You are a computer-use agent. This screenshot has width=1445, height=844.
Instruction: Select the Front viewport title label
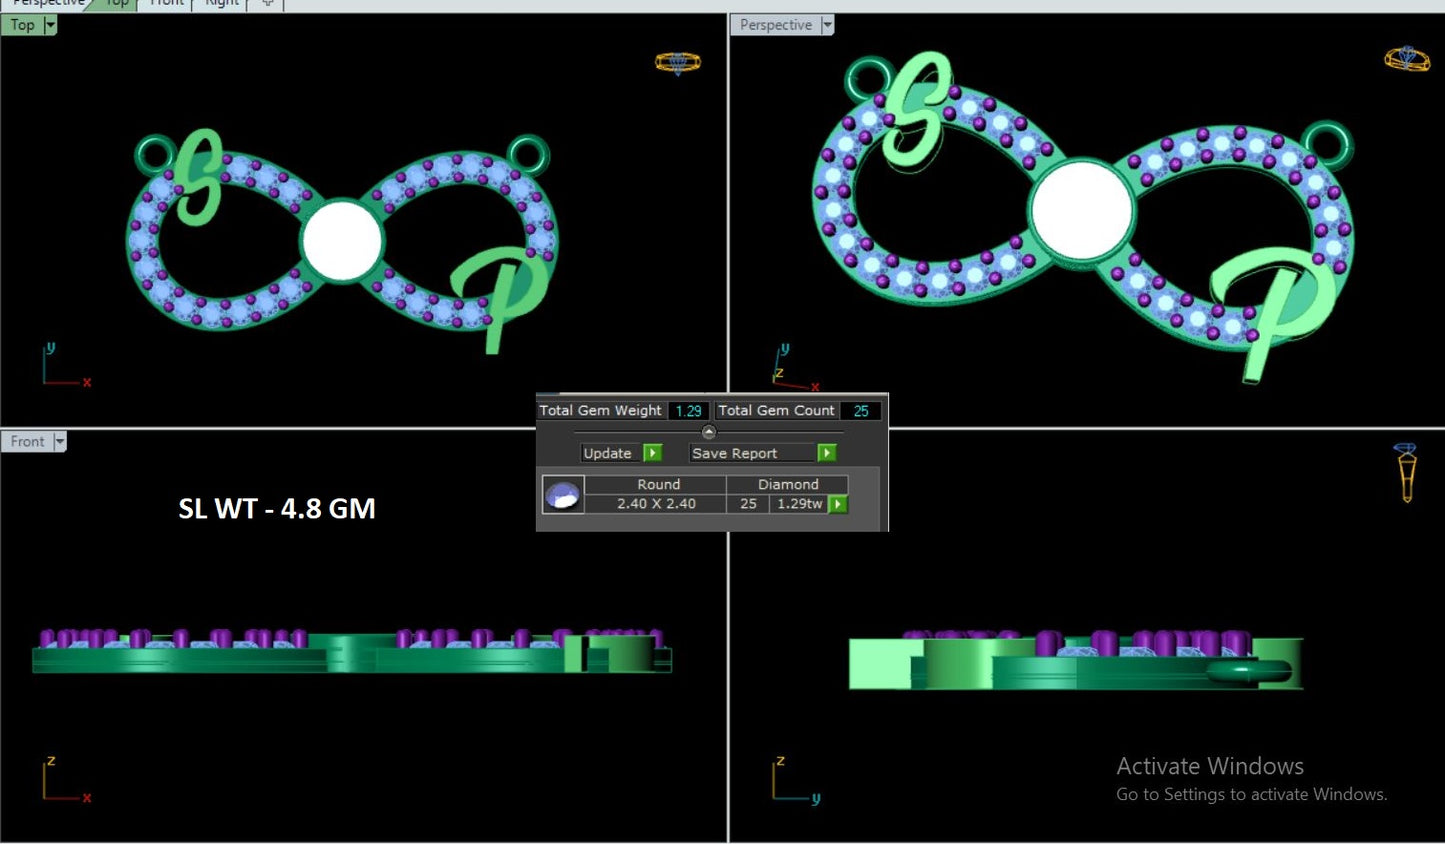click(x=27, y=442)
